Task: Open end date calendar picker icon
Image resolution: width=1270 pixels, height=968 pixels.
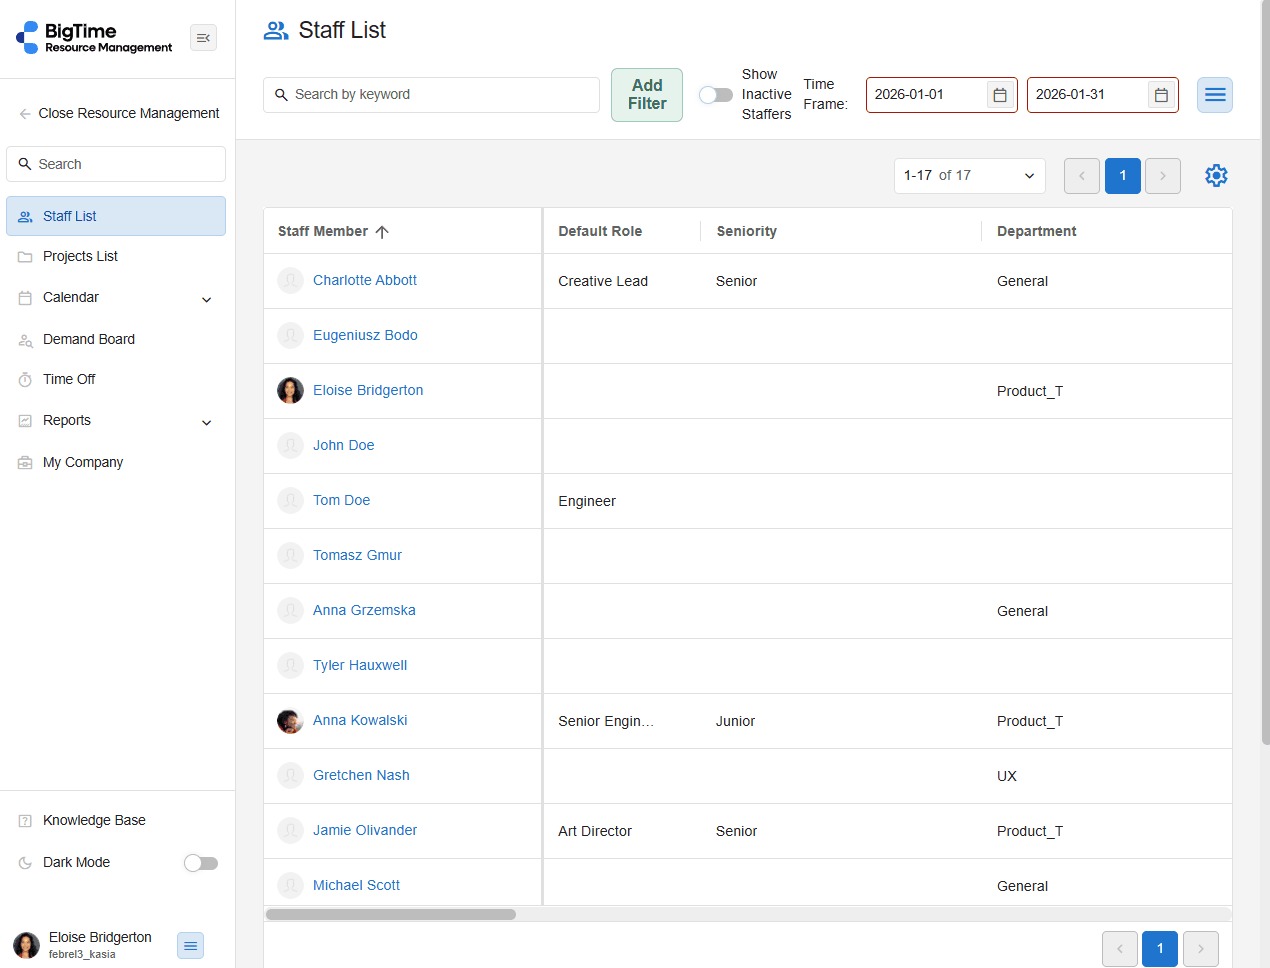Action: click(1160, 95)
